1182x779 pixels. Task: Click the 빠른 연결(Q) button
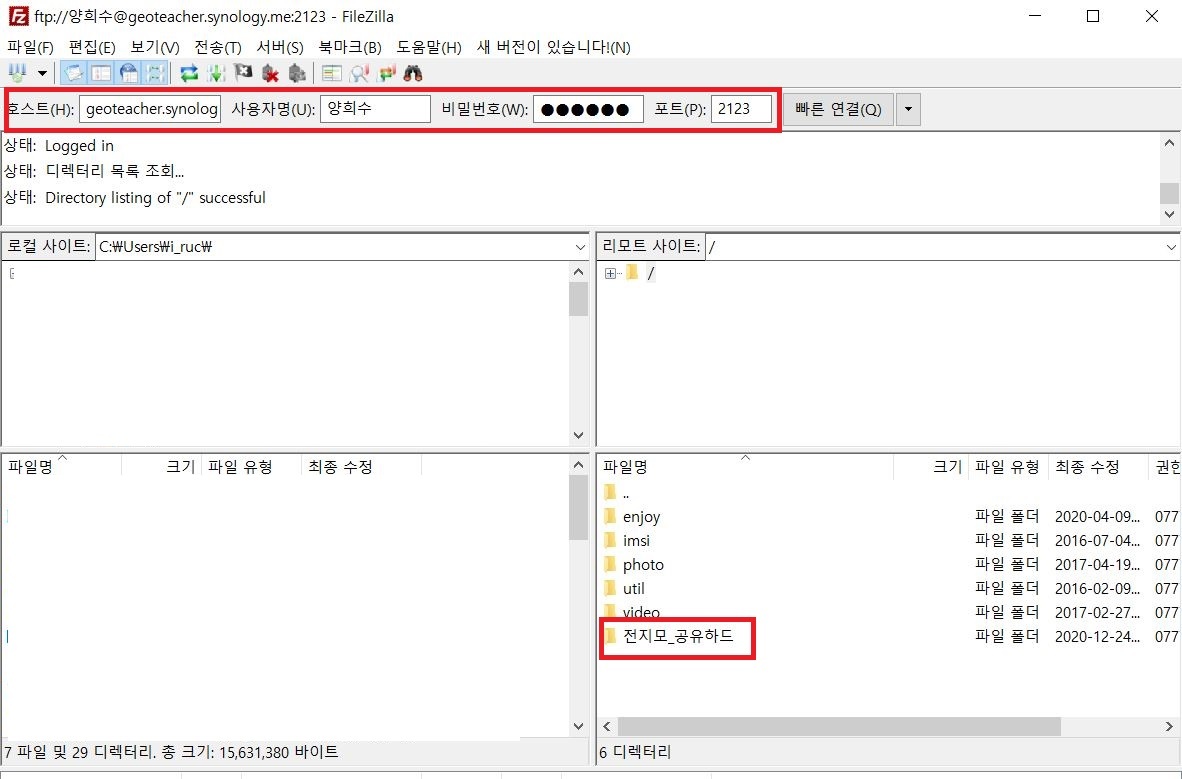click(x=838, y=109)
